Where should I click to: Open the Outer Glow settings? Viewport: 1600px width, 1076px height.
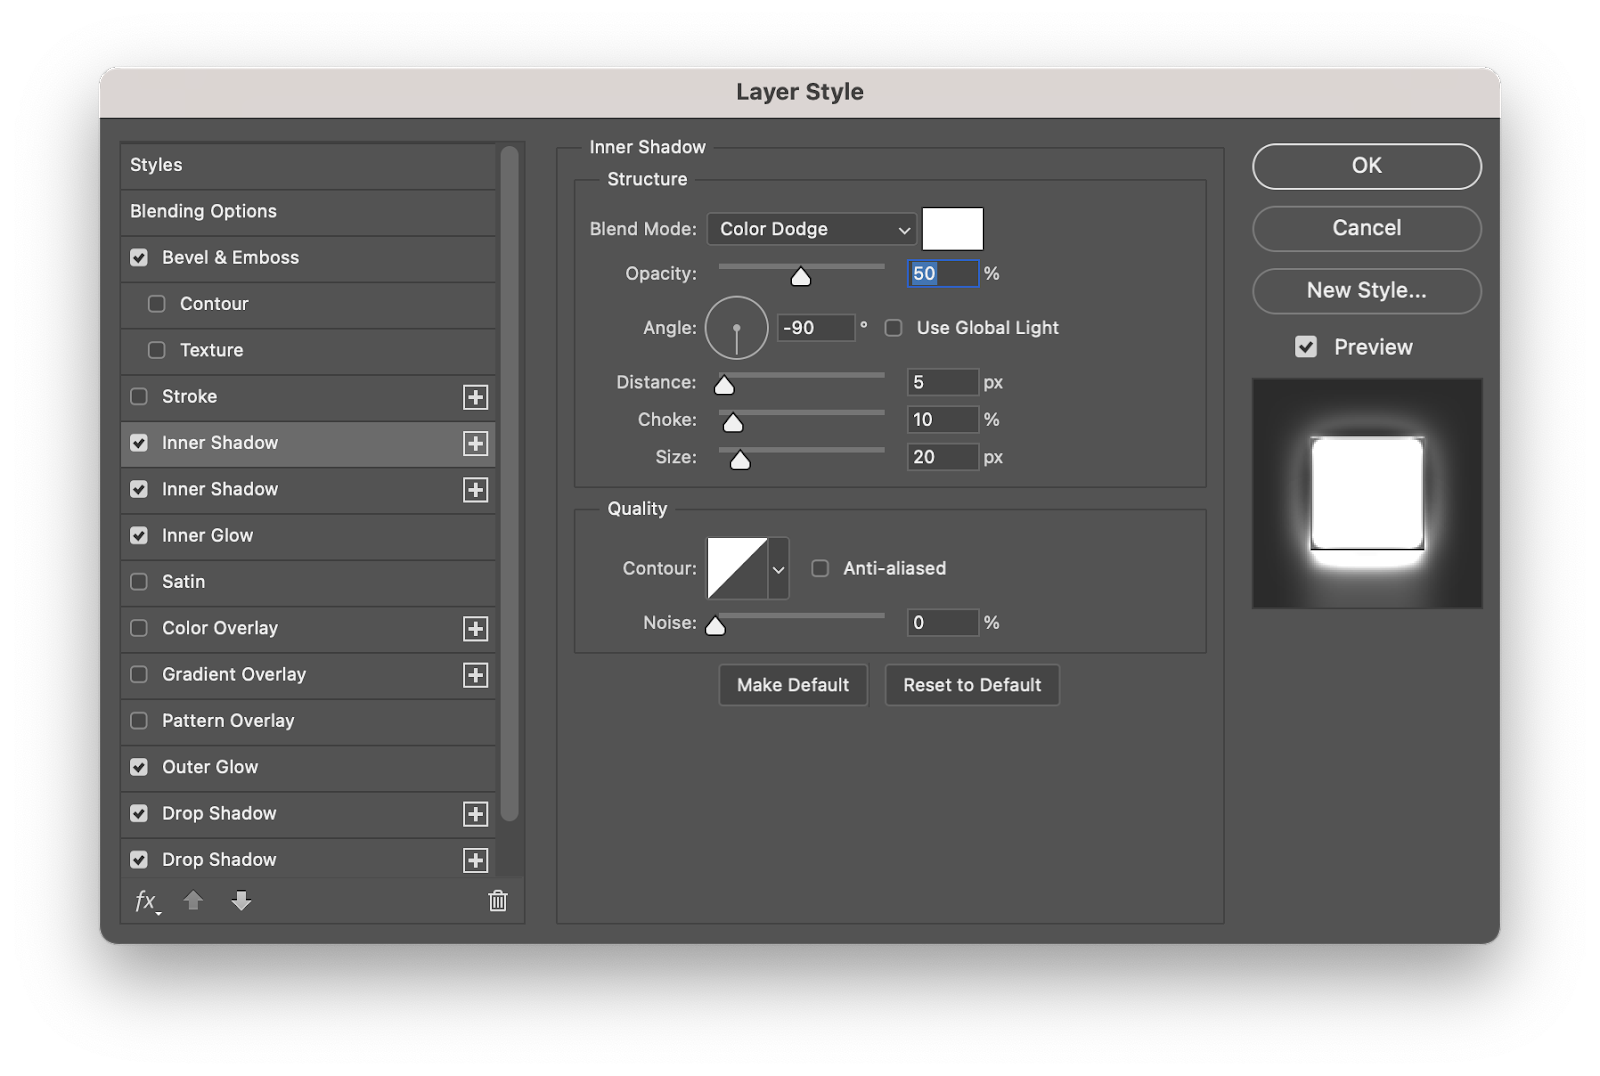(x=210, y=767)
